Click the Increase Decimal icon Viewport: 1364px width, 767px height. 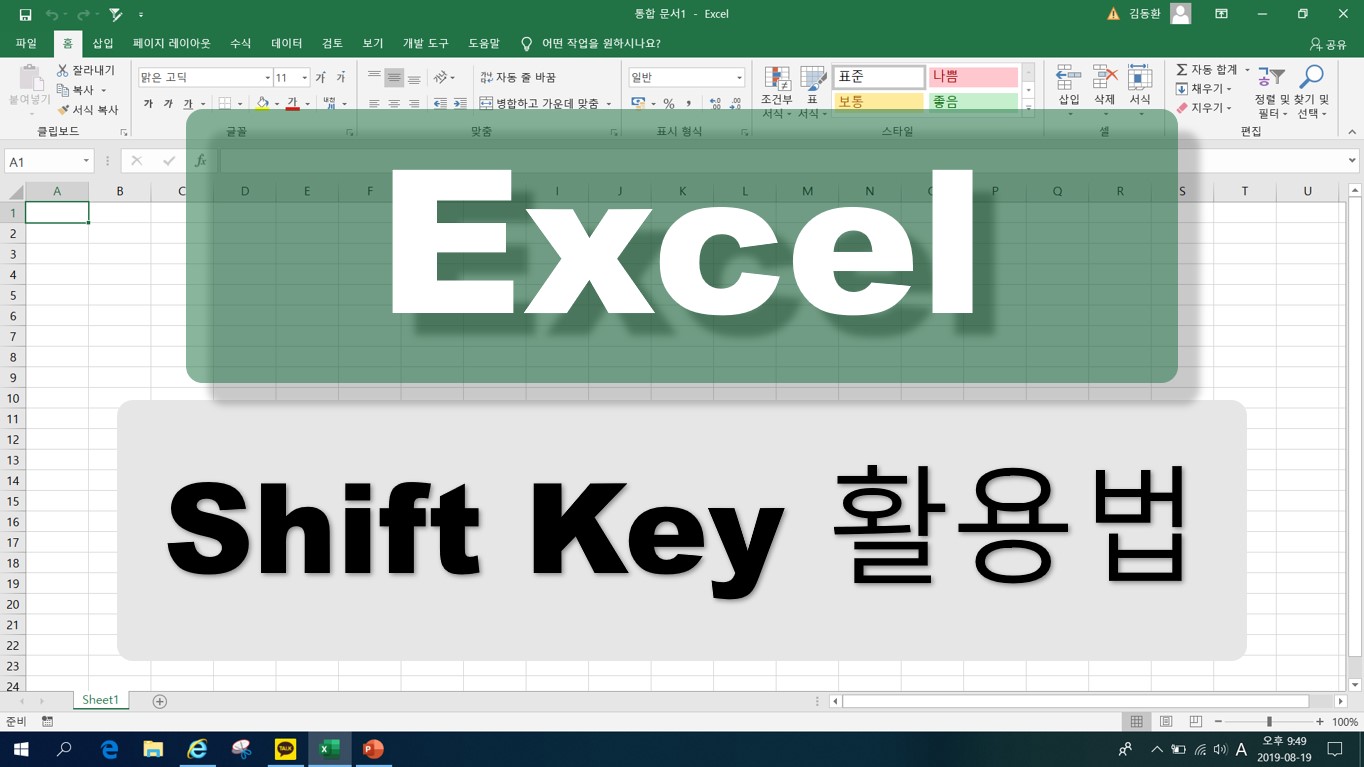715,103
